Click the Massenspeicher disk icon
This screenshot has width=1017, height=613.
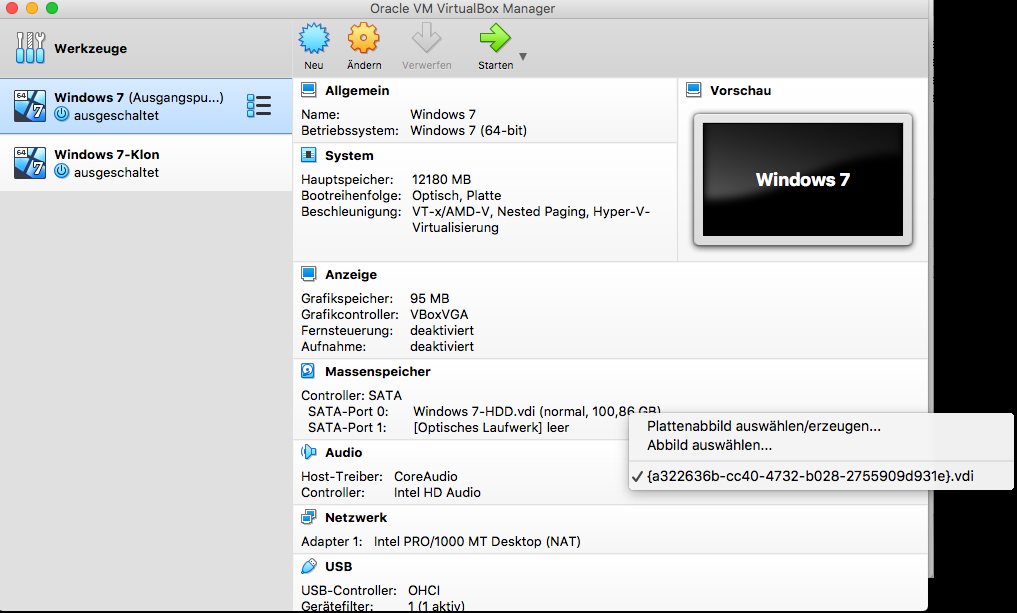tap(308, 371)
